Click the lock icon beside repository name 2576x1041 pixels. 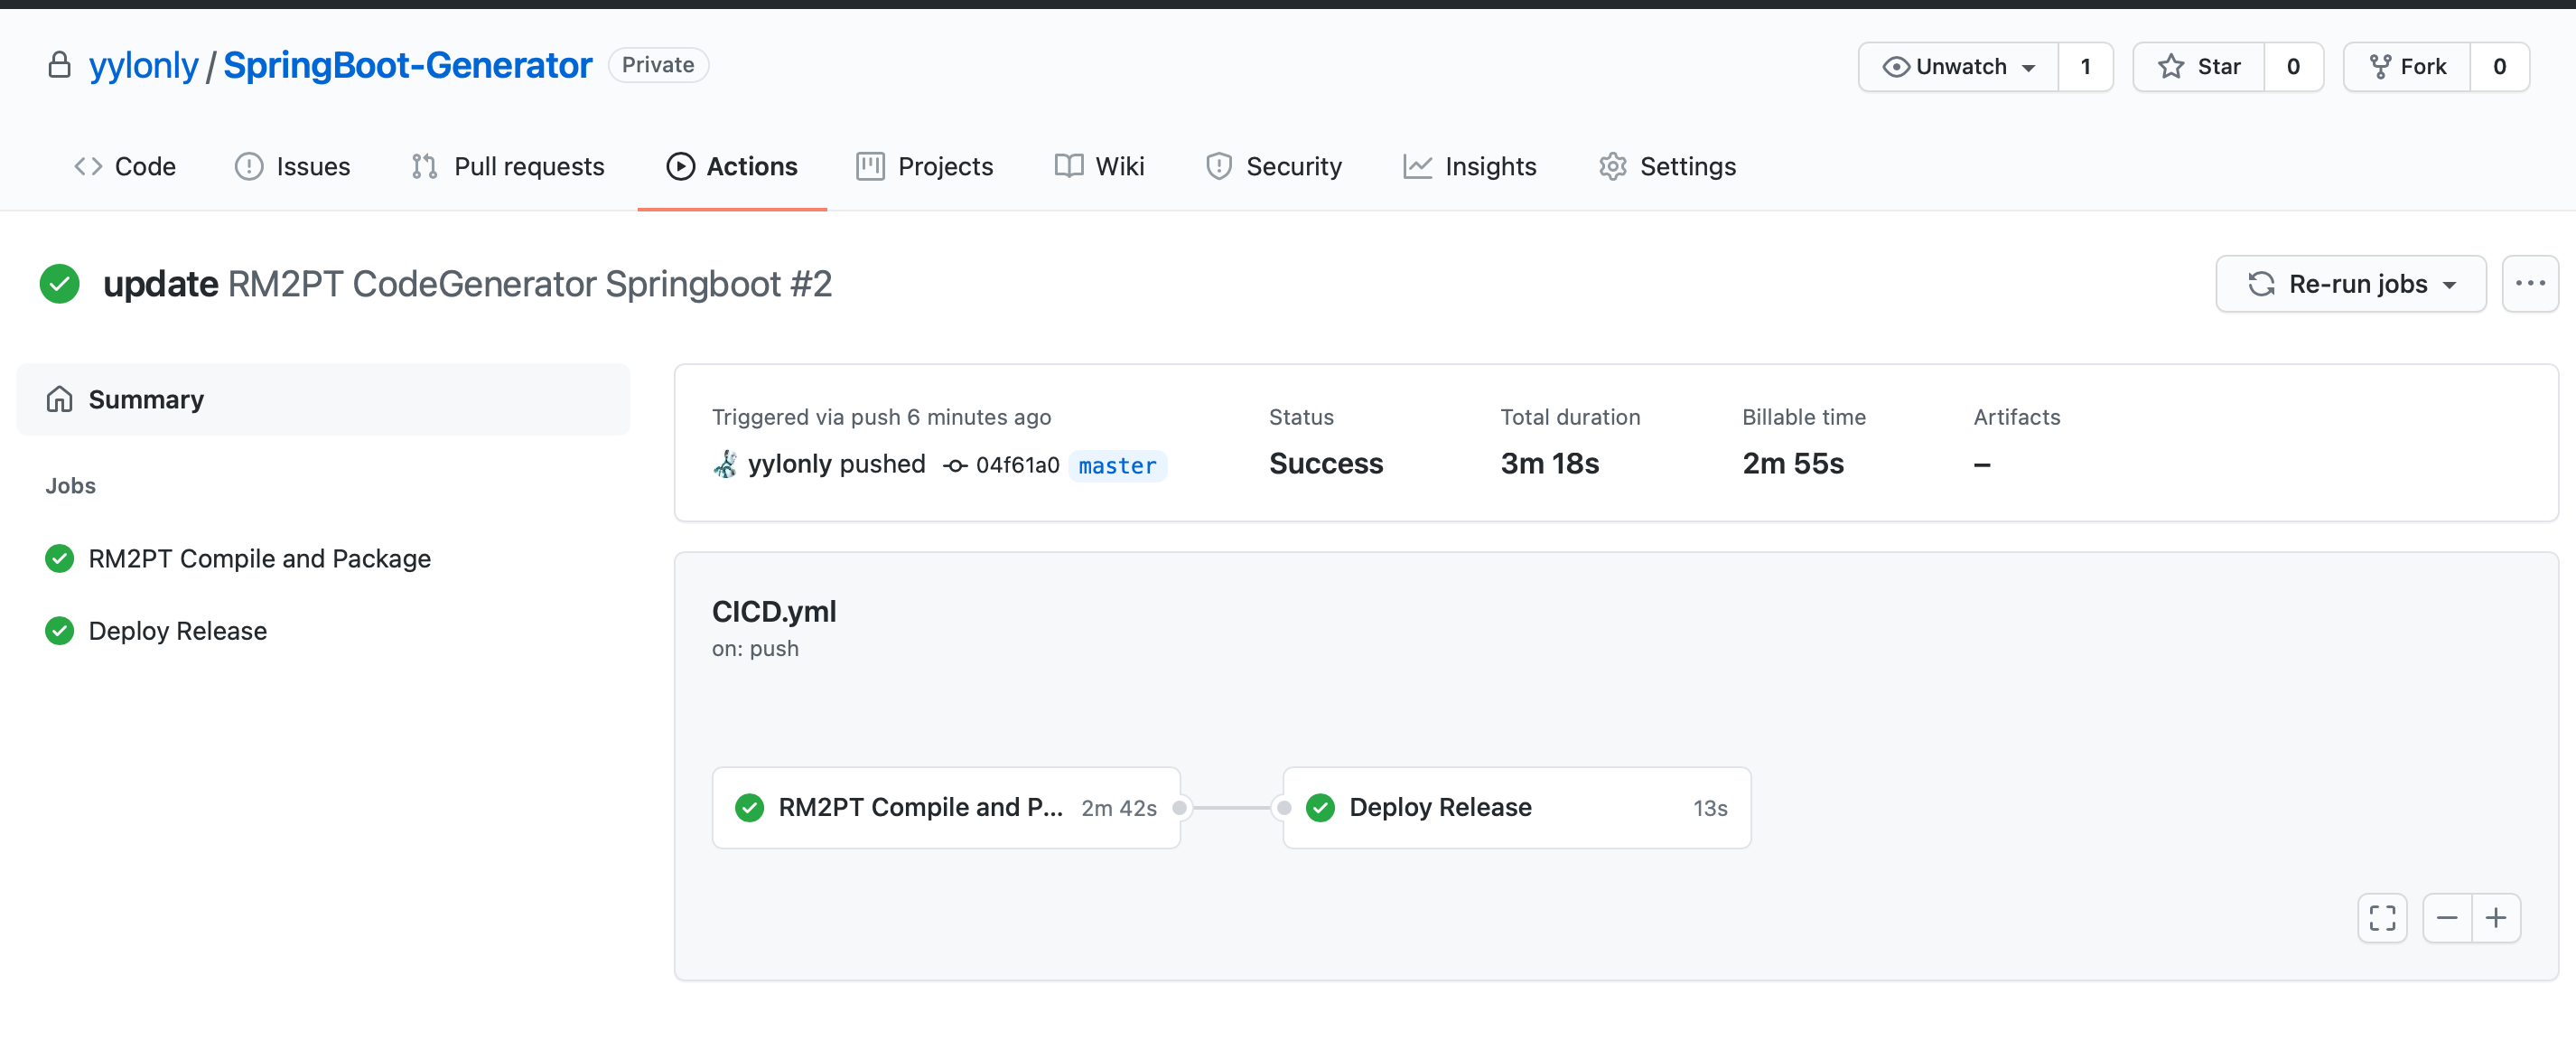click(x=59, y=65)
